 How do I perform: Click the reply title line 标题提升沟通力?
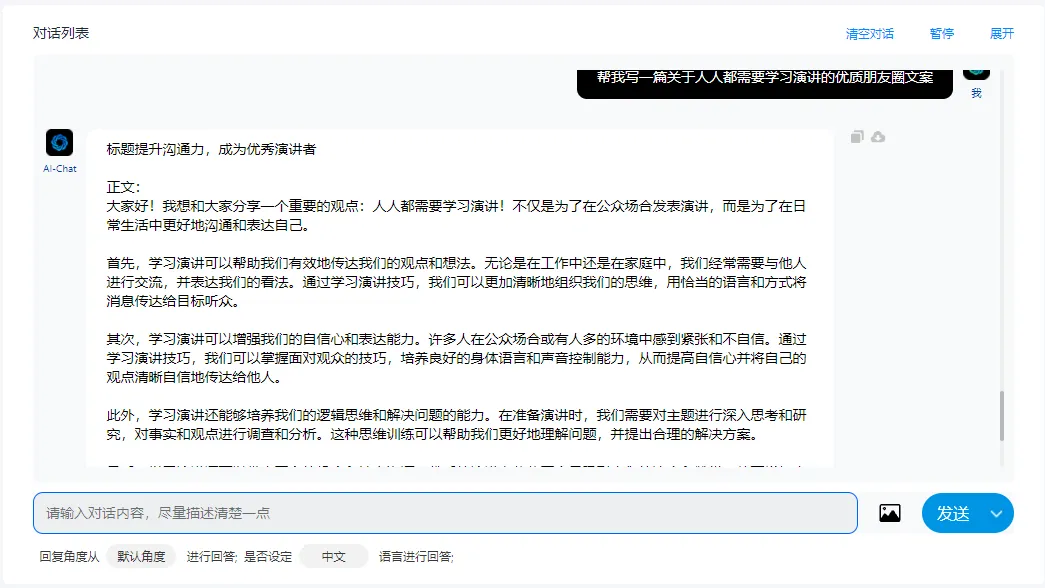211,149
